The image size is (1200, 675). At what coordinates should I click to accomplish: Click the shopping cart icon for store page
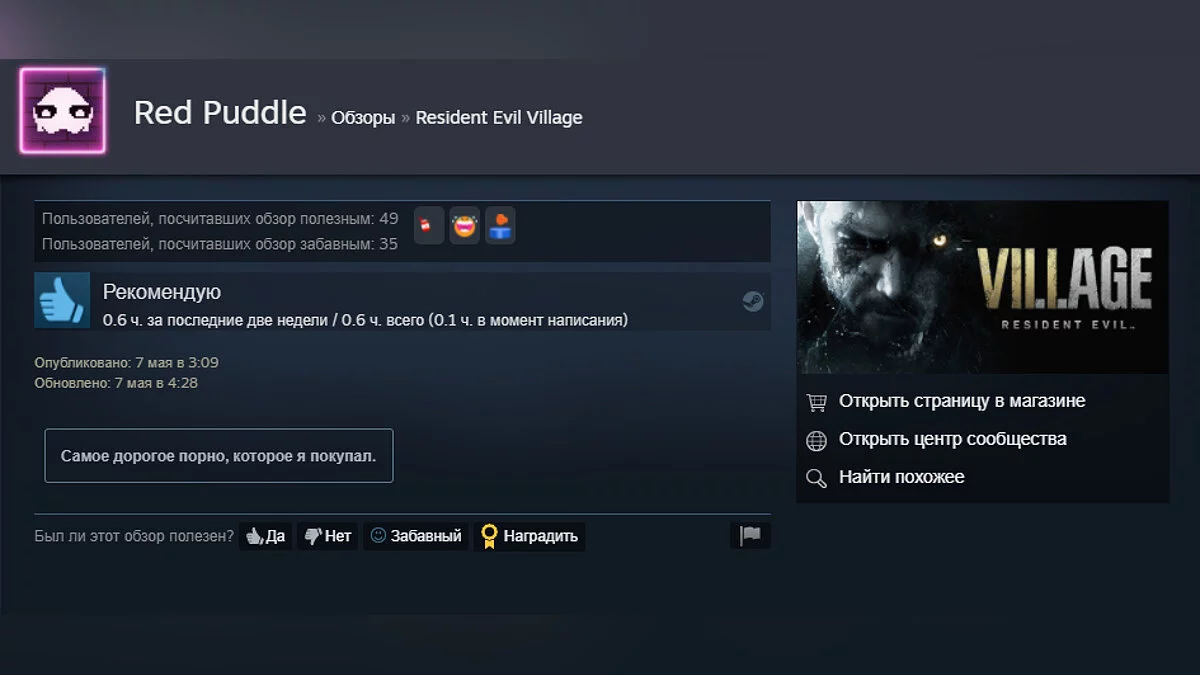817,402
